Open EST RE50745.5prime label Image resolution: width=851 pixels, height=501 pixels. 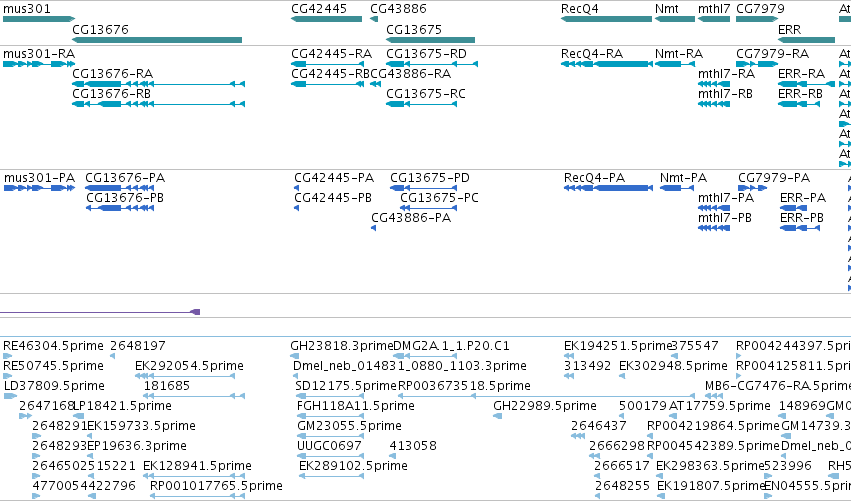coord(53,366)
